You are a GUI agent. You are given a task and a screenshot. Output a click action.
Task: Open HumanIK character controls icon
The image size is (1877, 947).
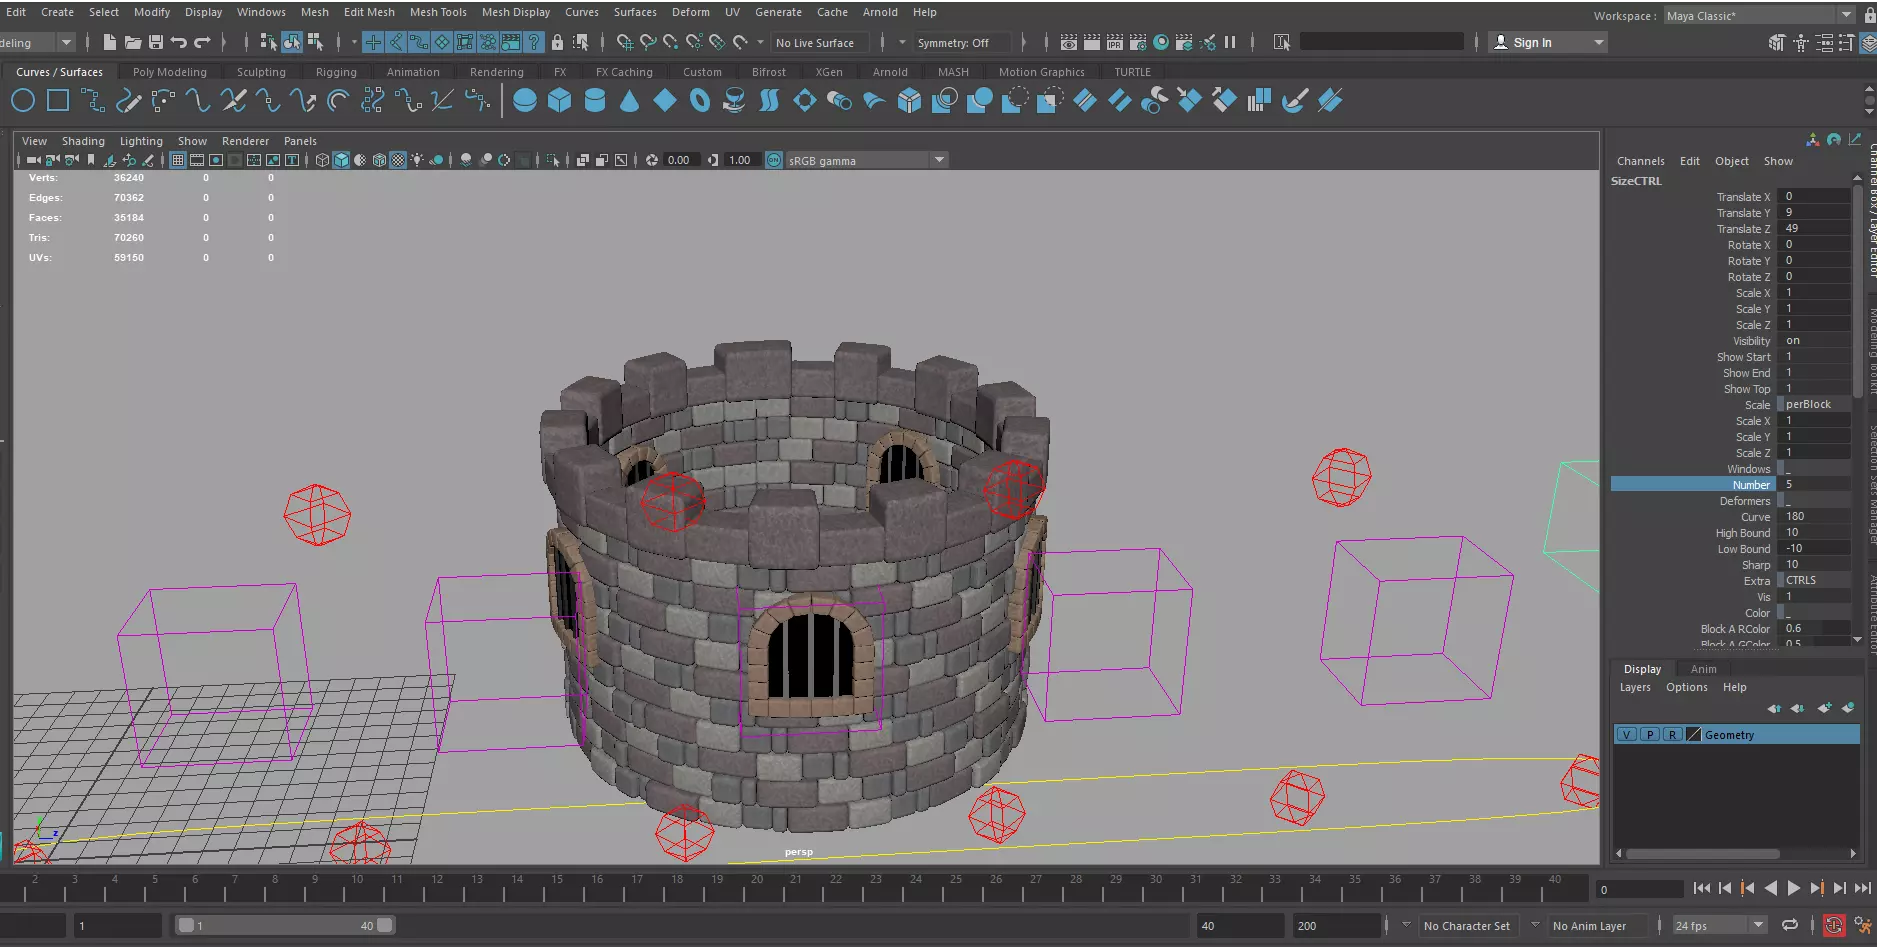click(x=1801, y=42)
